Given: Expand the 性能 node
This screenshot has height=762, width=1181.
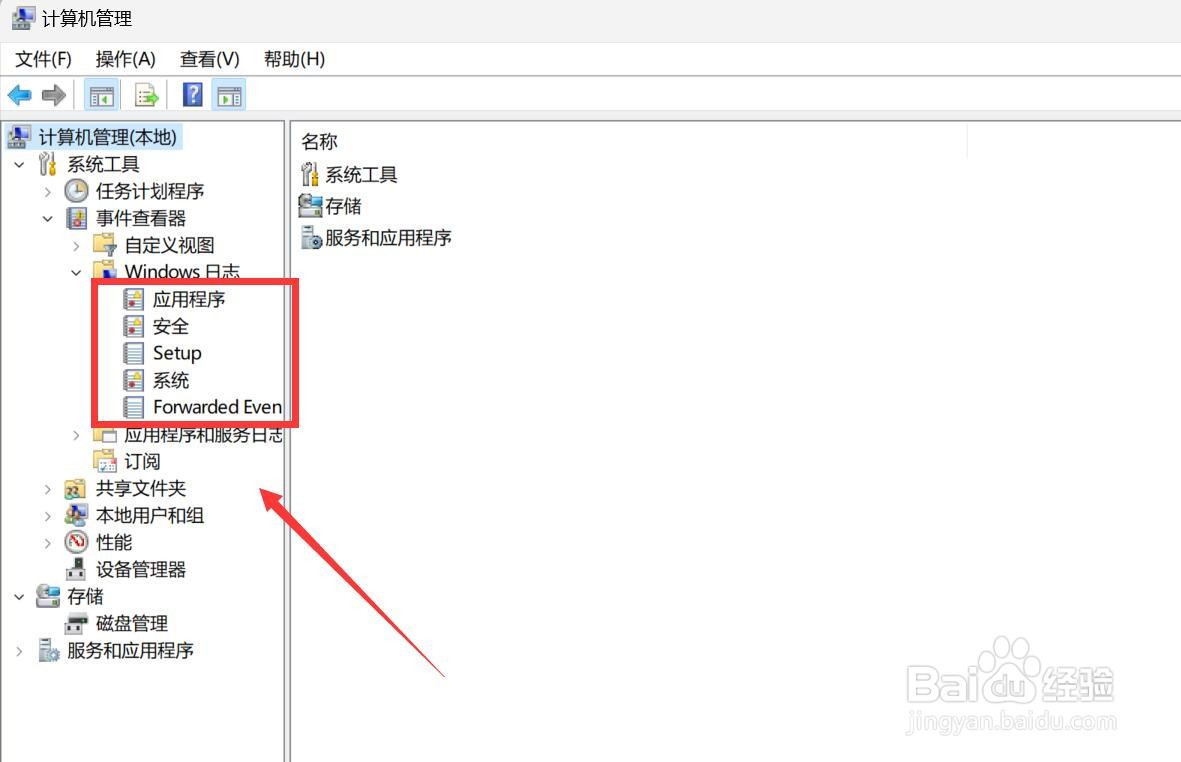Looking at the screenshot, I should (x=47, y=543).
